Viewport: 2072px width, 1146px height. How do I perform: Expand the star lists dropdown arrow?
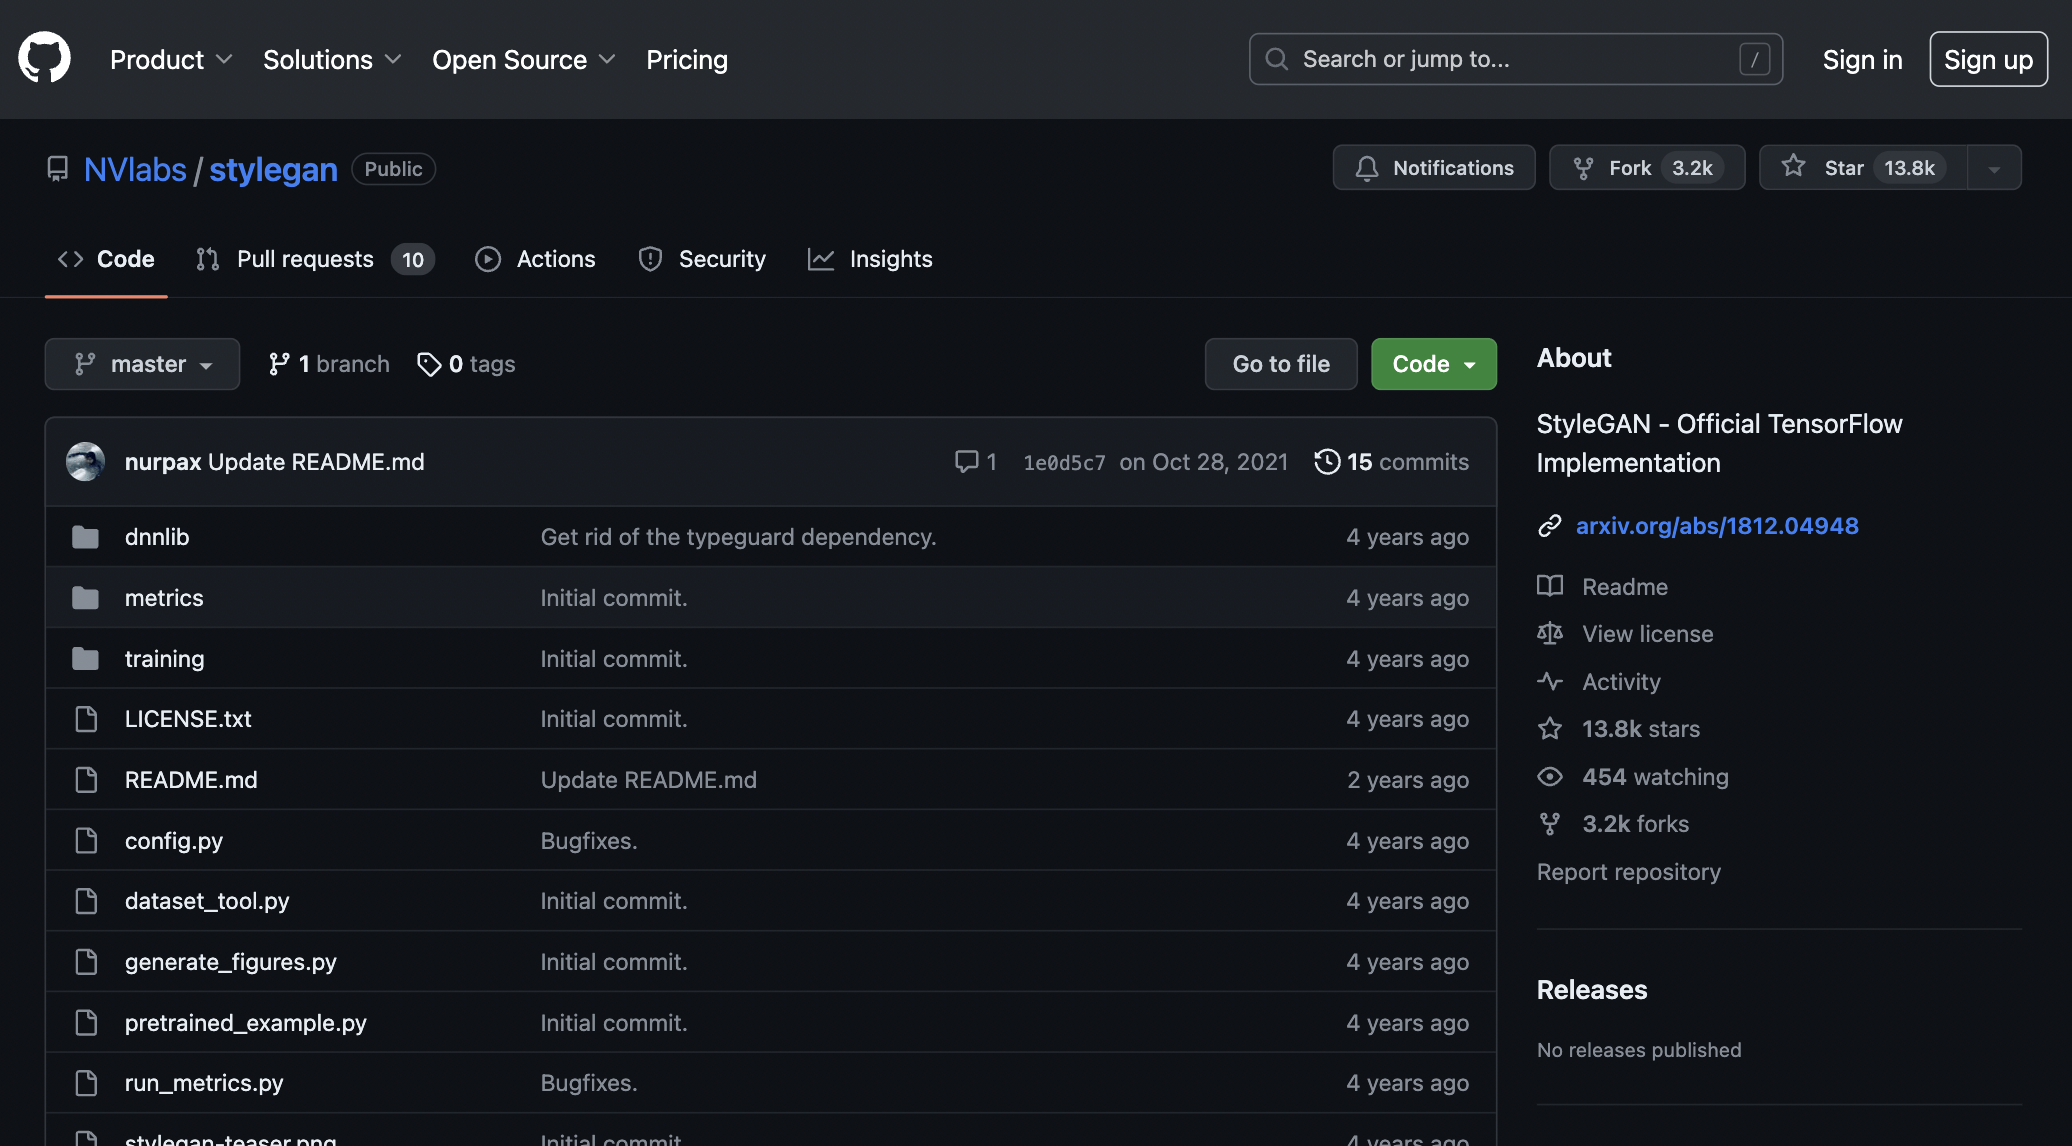coord(1994,168)
